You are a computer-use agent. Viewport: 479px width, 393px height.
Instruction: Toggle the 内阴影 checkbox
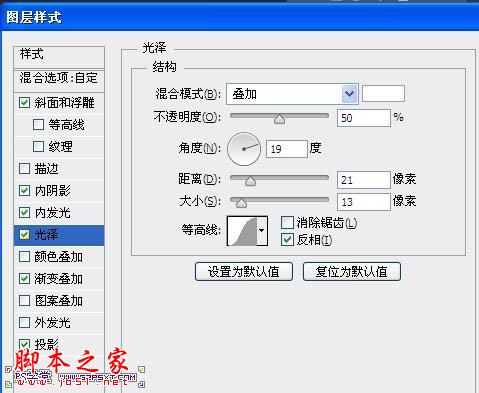[x=24, y=191]
